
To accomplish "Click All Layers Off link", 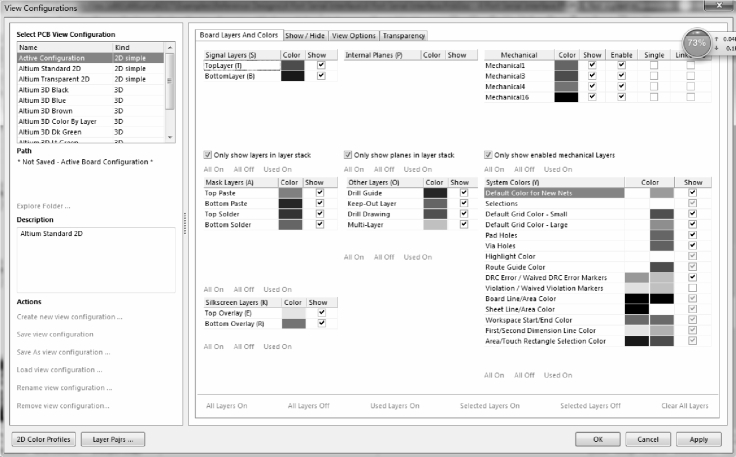I will point(308,406).
